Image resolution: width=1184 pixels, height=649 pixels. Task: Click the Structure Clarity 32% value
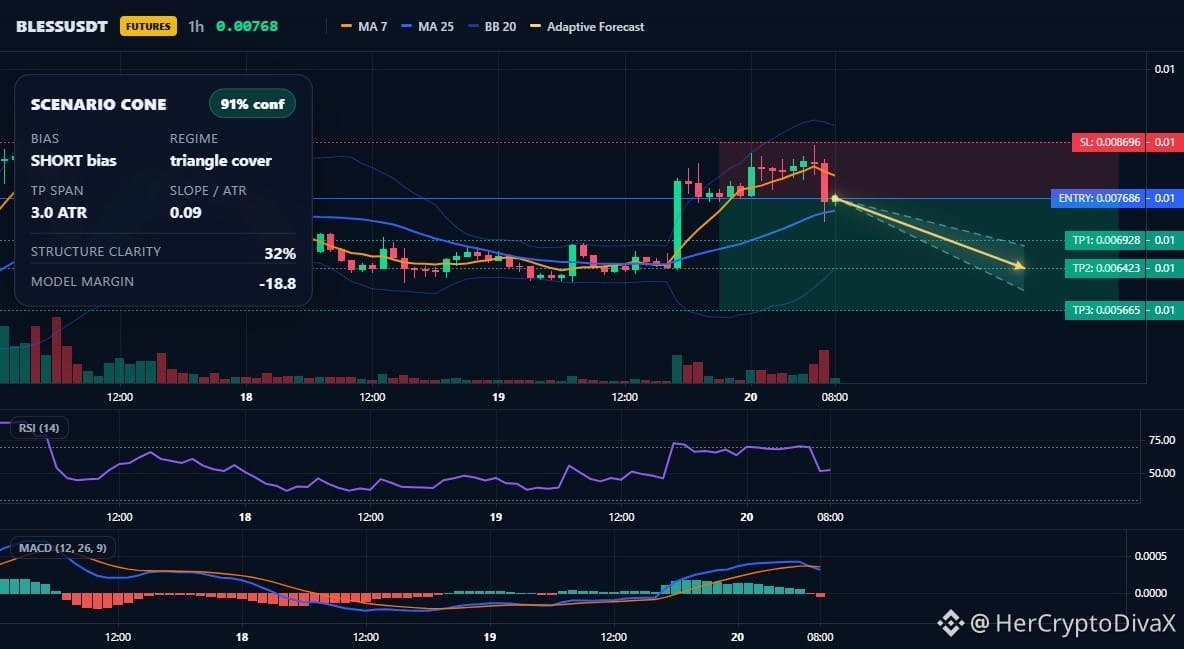point(280,253)
